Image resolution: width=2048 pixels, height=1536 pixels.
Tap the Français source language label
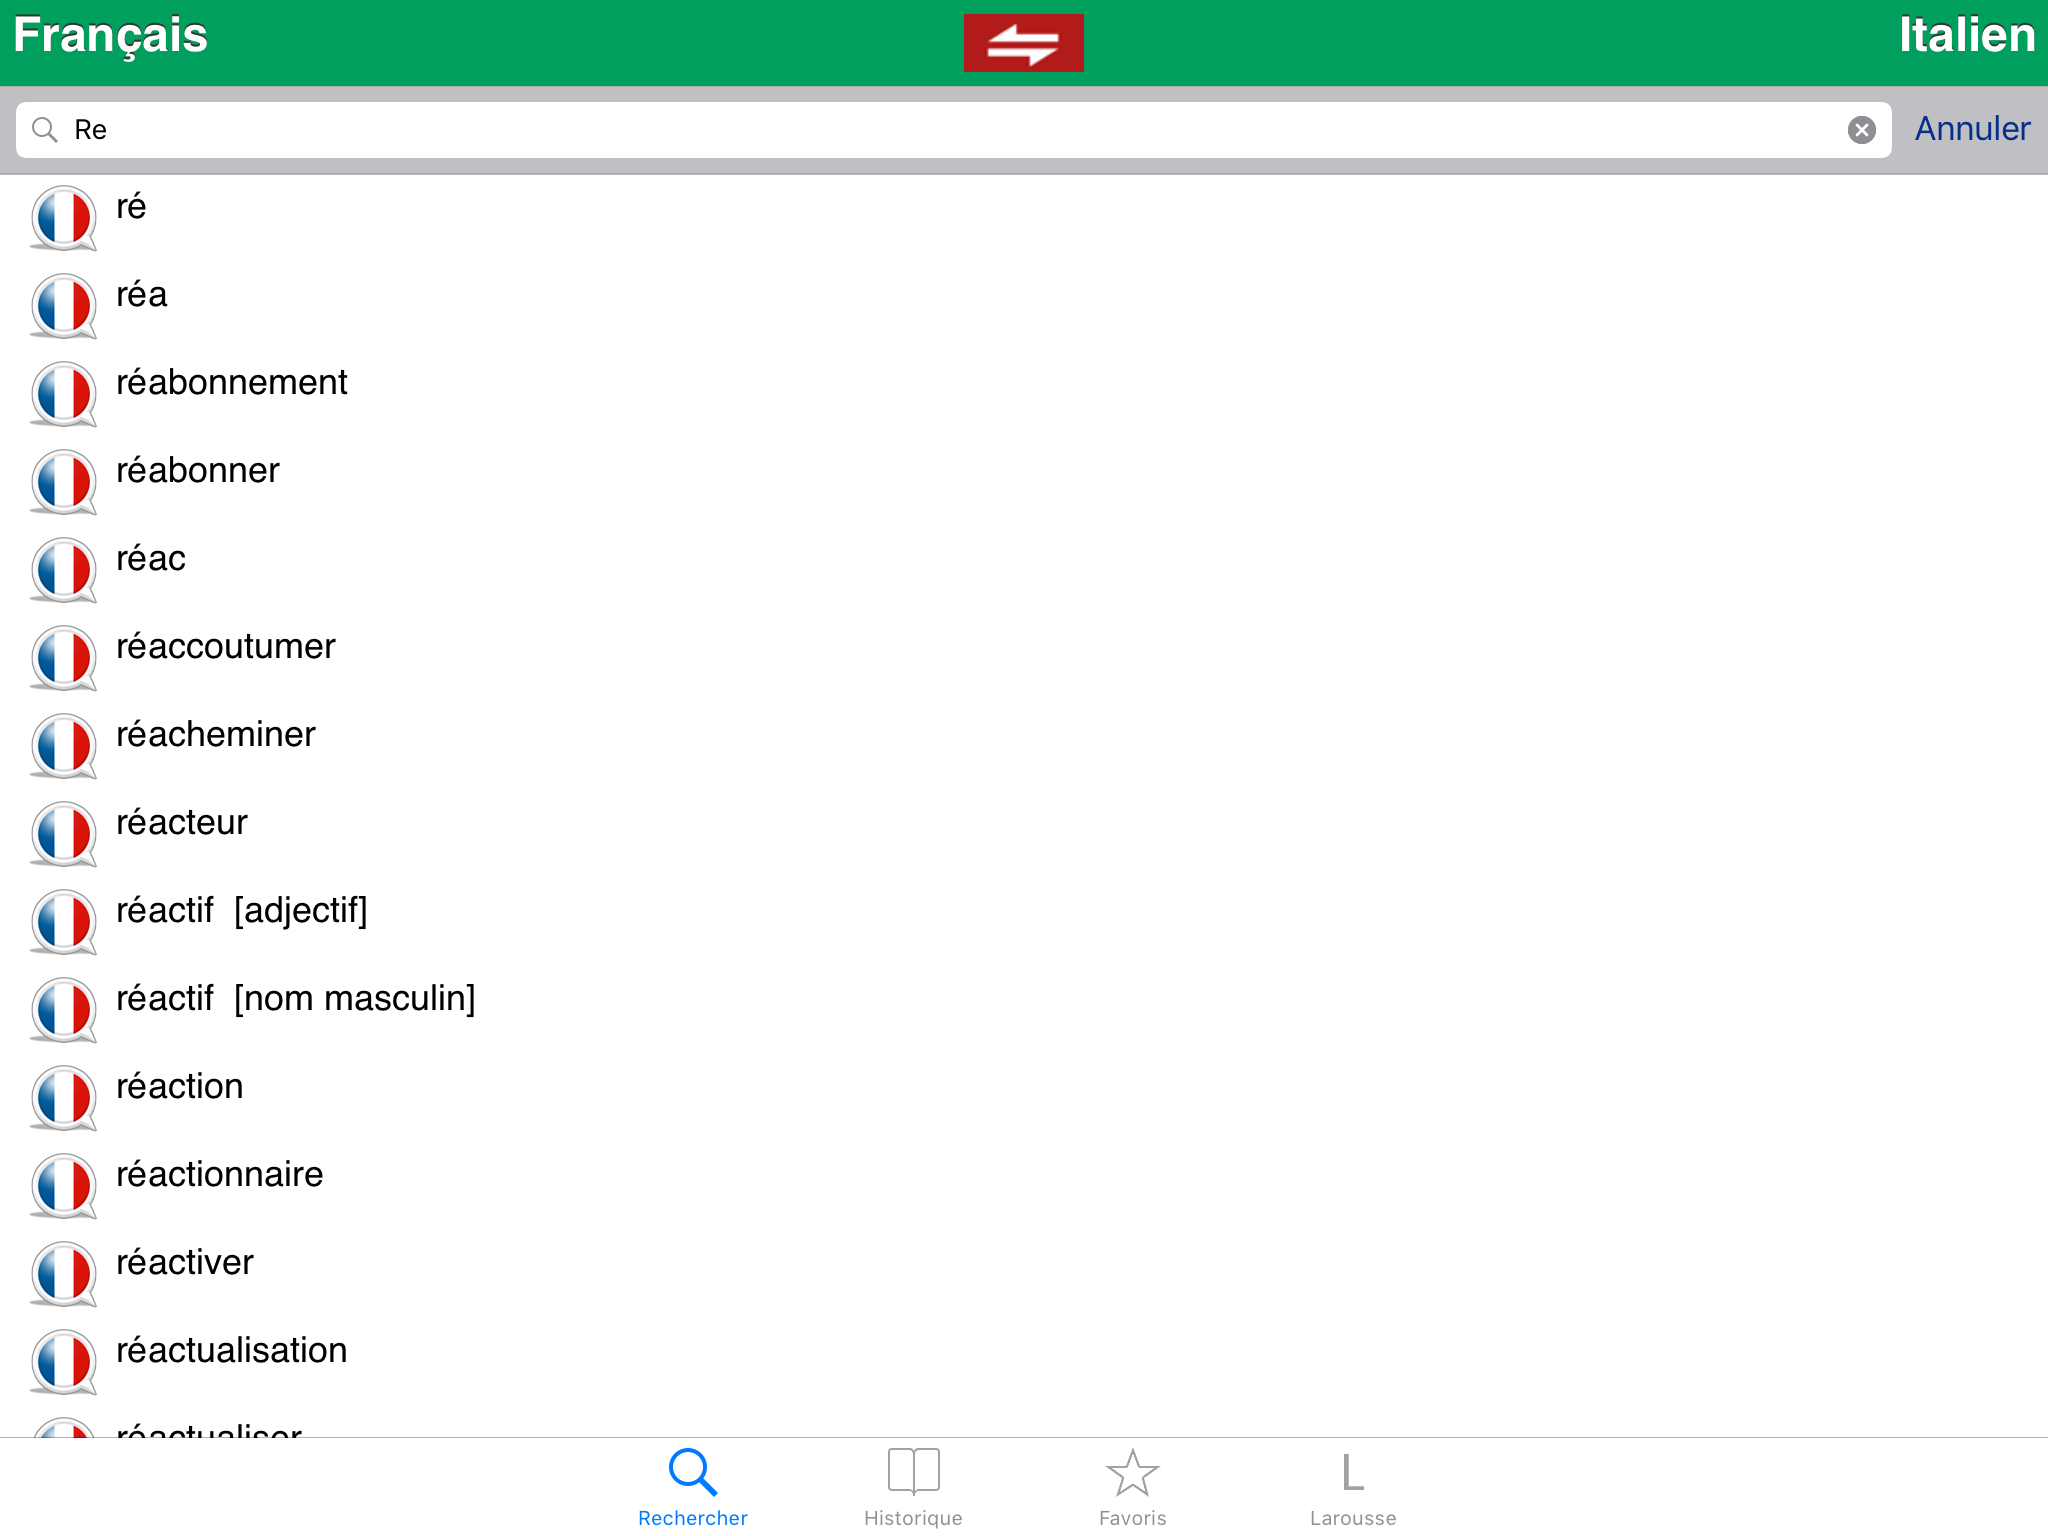pyautogui.click(x=110, y=36)
